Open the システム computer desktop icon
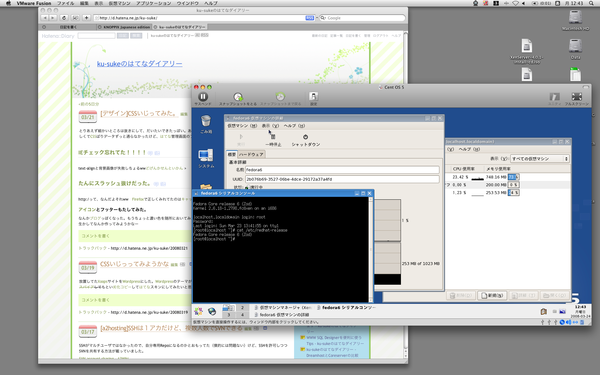This screenshot has height=375, width=600. [206, 155]
